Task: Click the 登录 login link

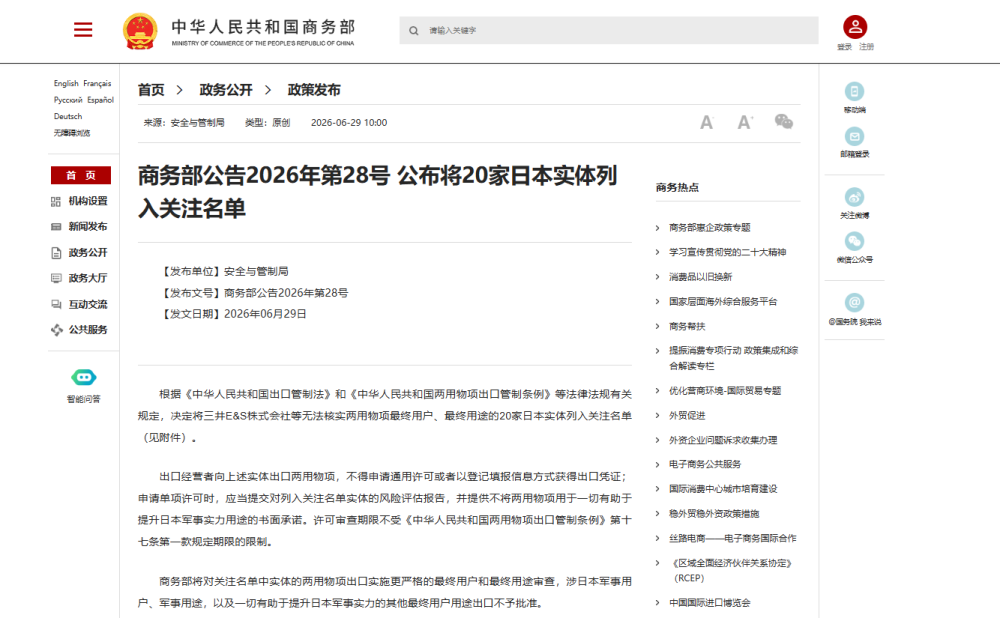Action: coord(844,47)
